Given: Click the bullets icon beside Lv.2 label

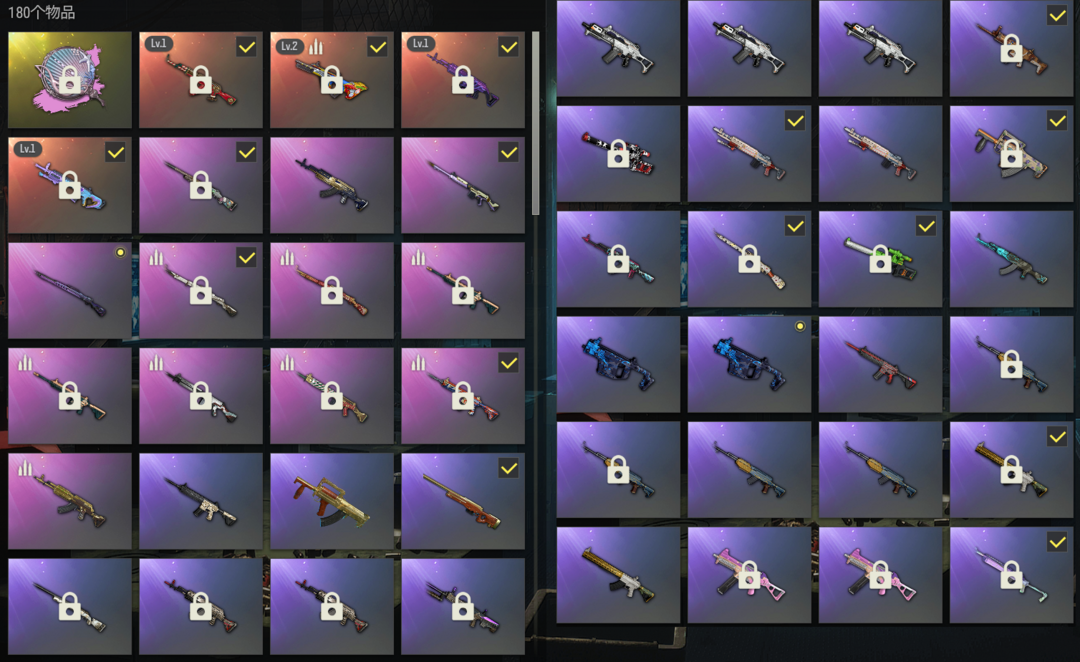Looking at the screenshot, I should 315,46.
